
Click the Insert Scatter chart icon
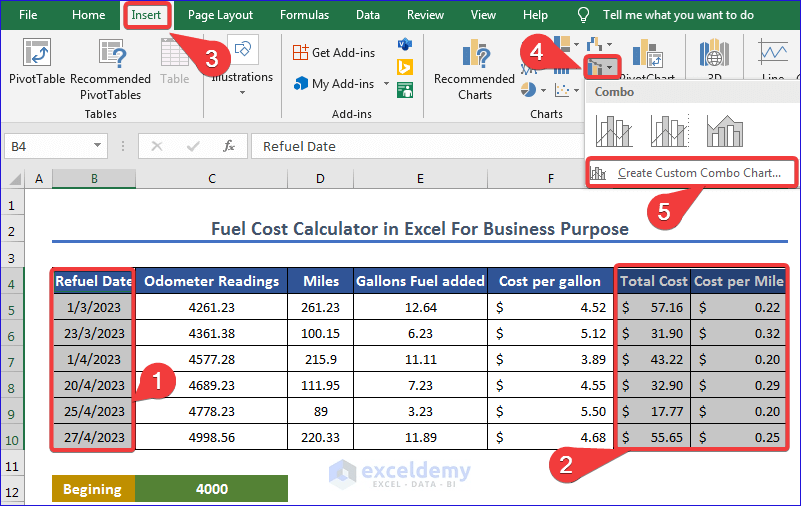[x=562, y=90]
